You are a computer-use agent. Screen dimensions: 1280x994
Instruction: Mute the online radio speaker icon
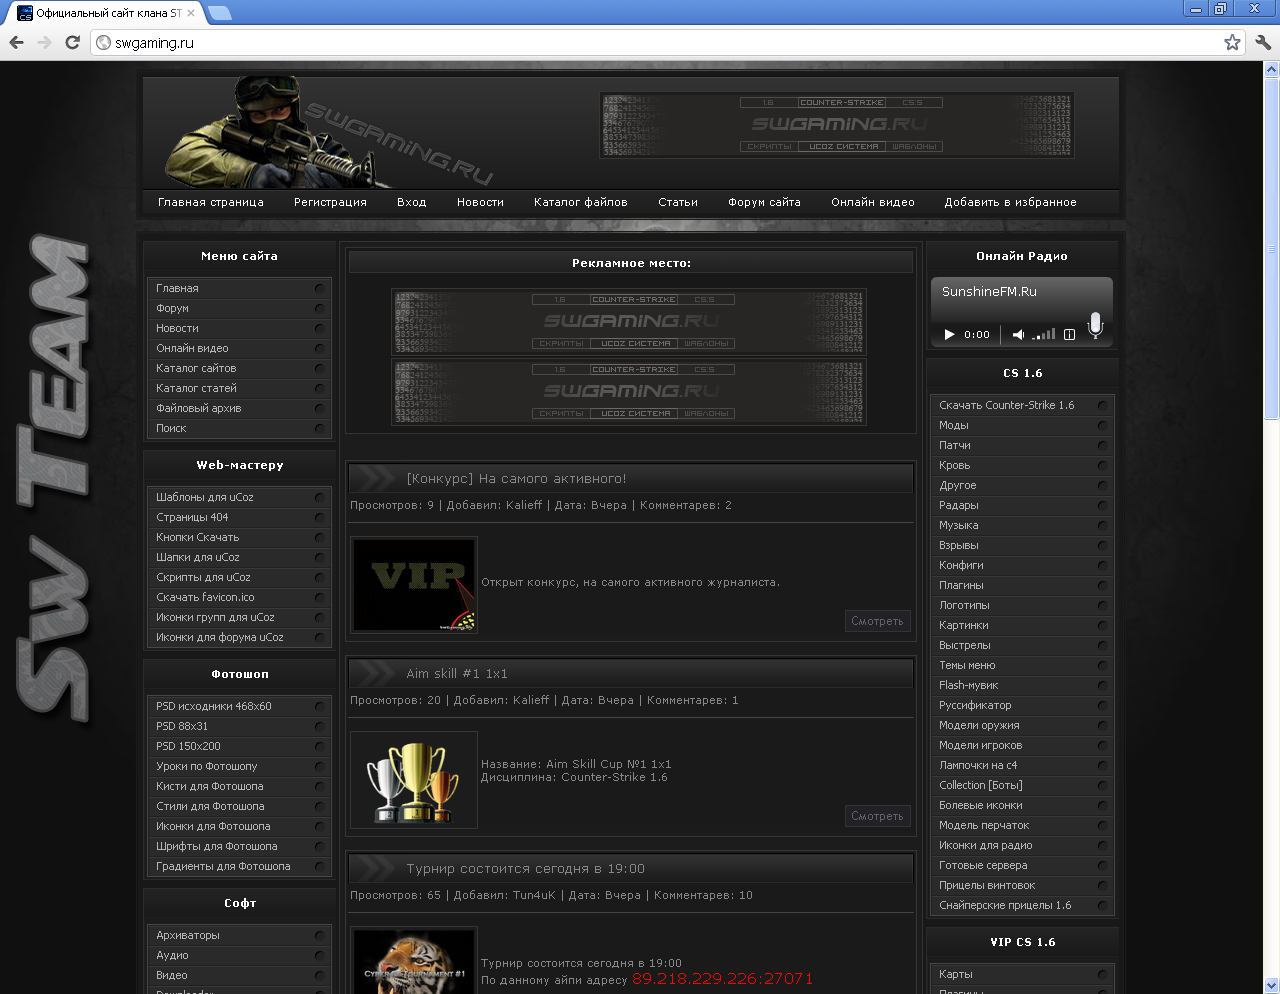click(x=1018, y=335)
